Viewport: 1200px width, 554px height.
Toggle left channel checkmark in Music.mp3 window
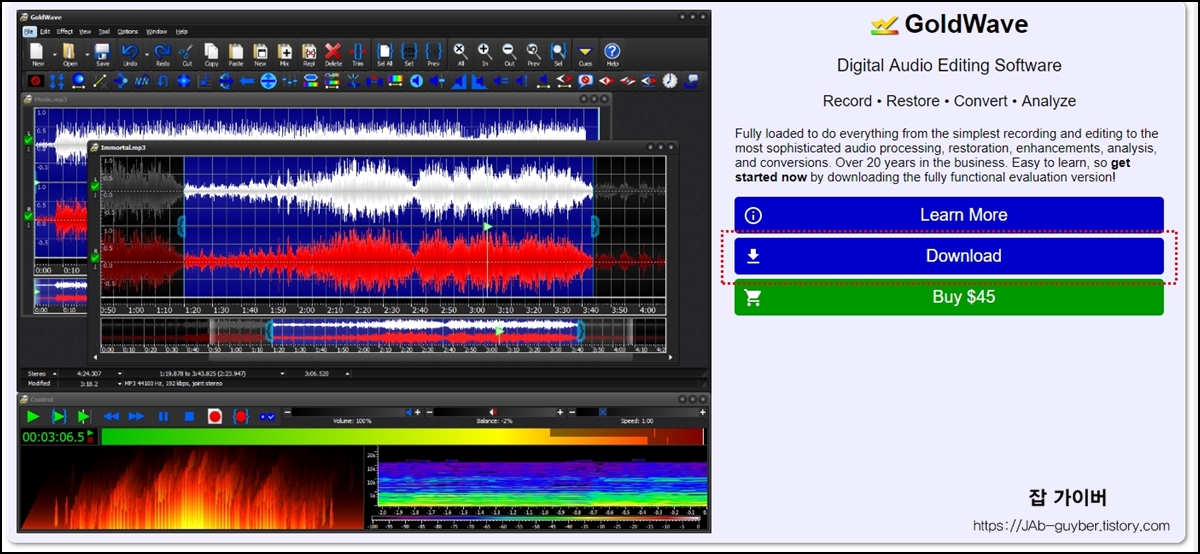tap(28, 142)
